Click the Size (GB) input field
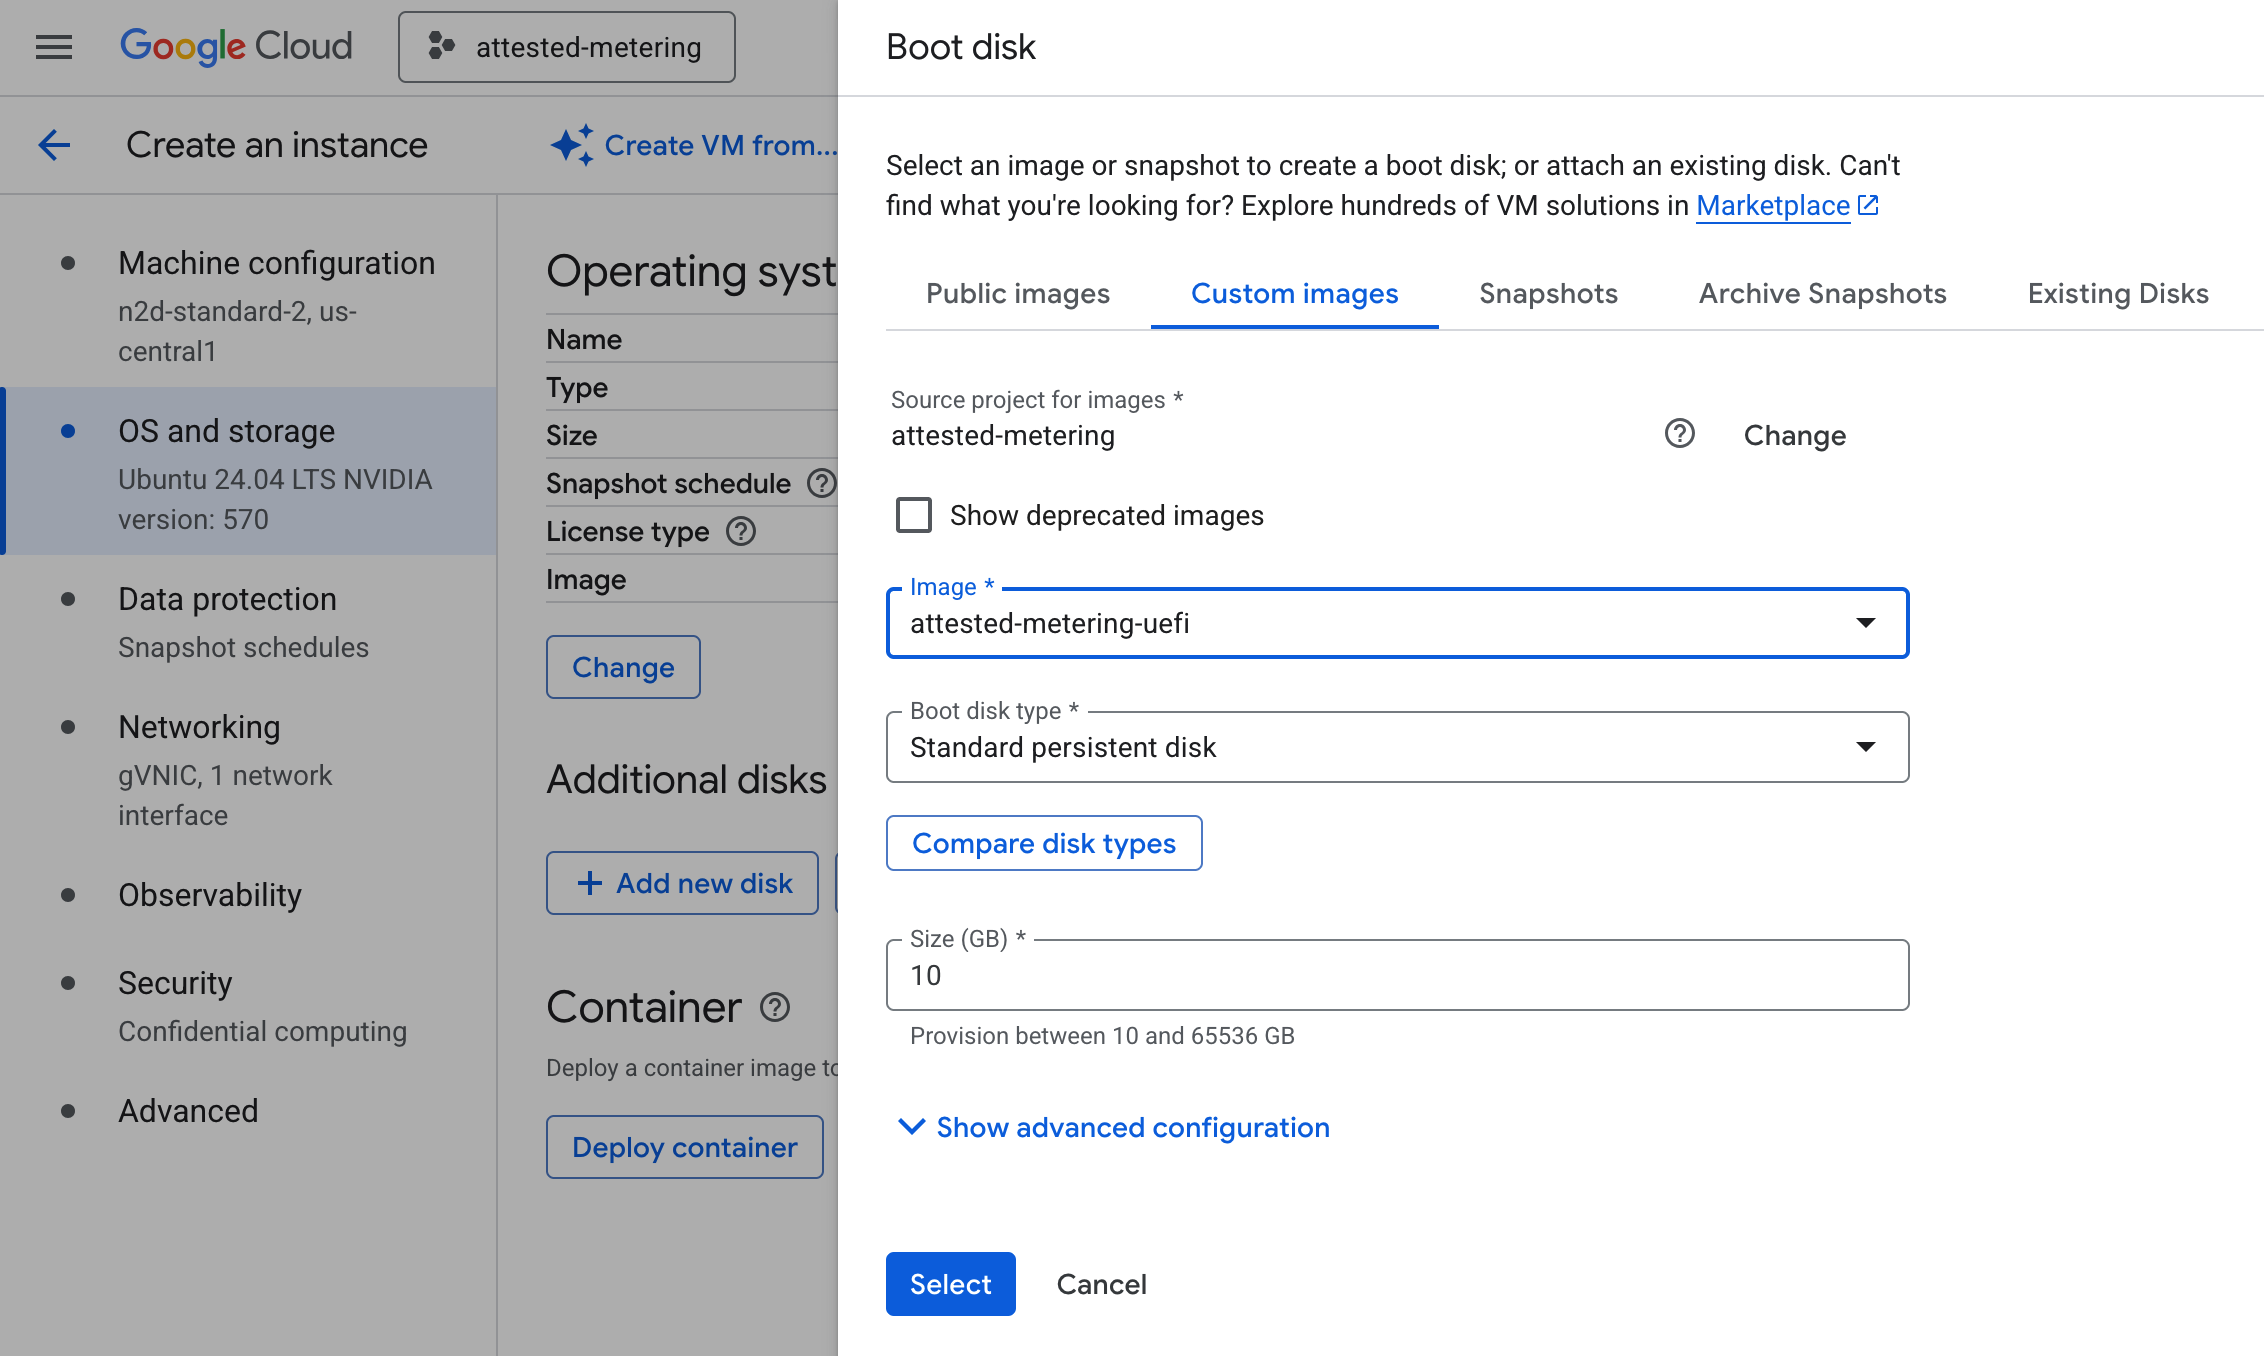The width and height of the screenshot is (2264, 1356). 1397,975
